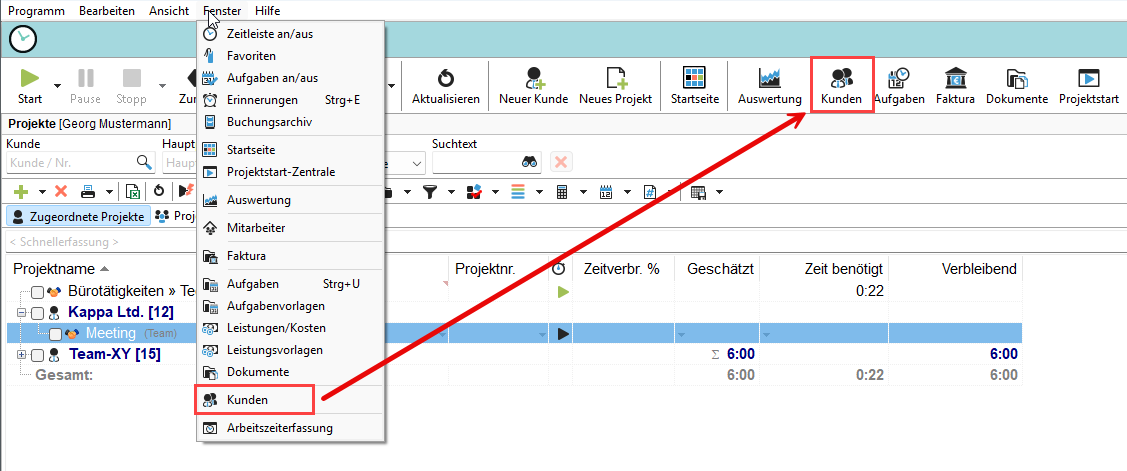
Task: Switch to the Zugeordnete Projekte tab
Action: click(x=78, y=216)
